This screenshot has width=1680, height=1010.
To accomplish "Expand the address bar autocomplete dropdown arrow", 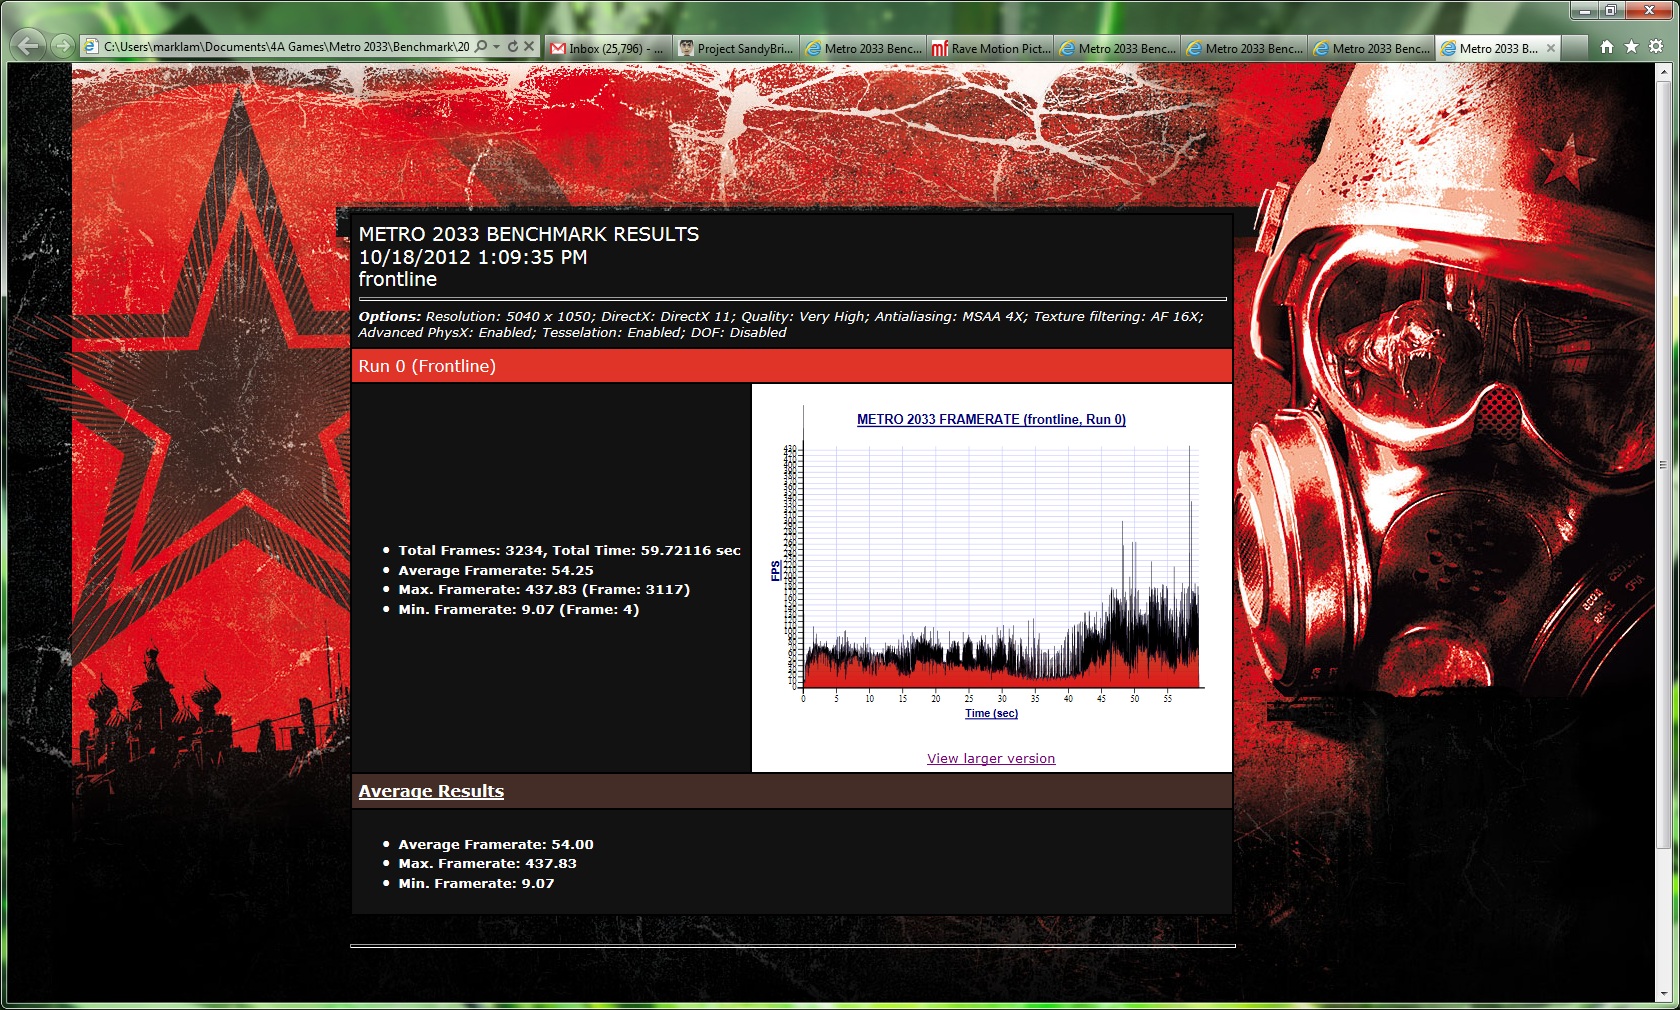I will [497, 47].
